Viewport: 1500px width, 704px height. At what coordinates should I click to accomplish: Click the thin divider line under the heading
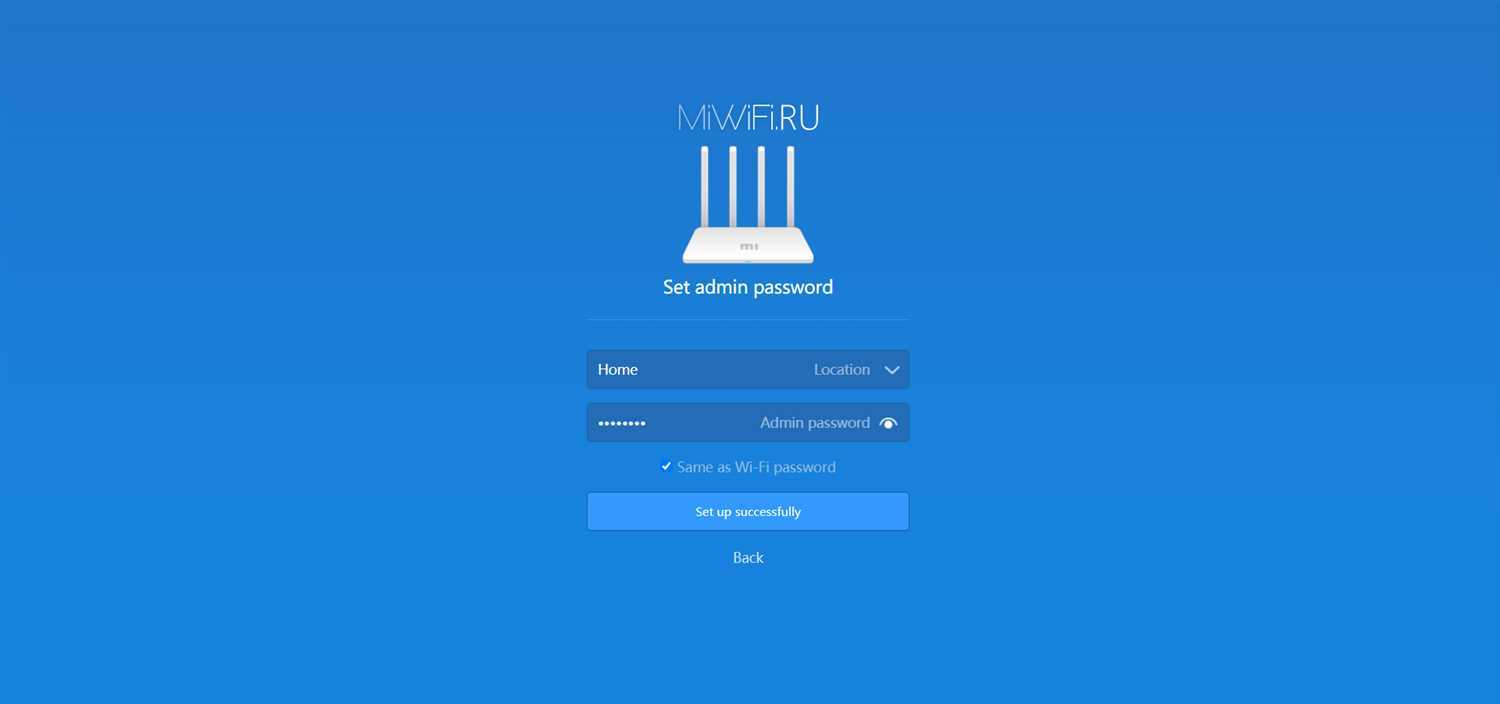click(x=748, y=320)
